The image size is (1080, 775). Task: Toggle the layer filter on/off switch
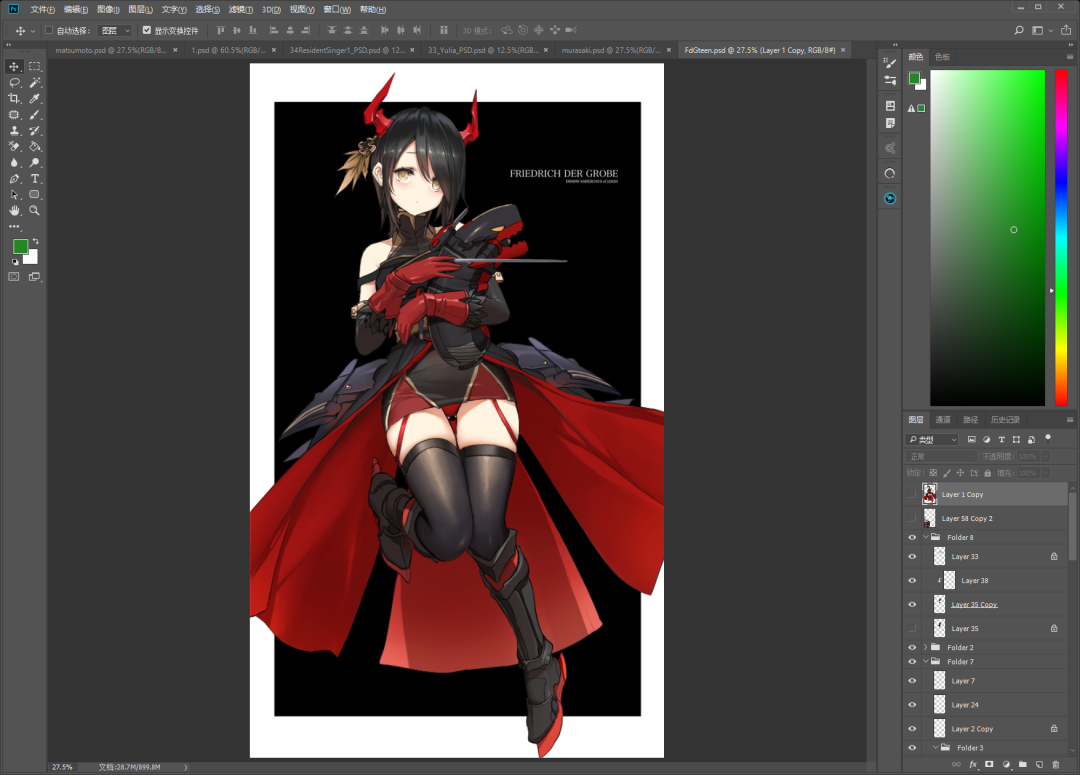(x=1048, y=438)
